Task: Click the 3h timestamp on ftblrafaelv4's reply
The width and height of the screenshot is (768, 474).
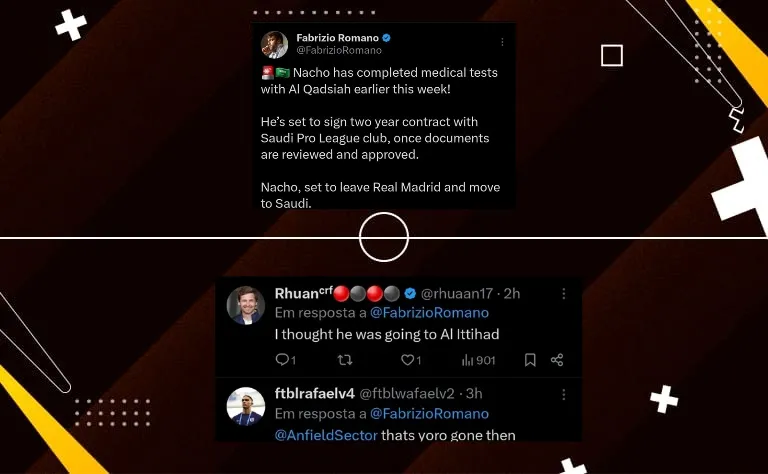Action: click(474, 393)
